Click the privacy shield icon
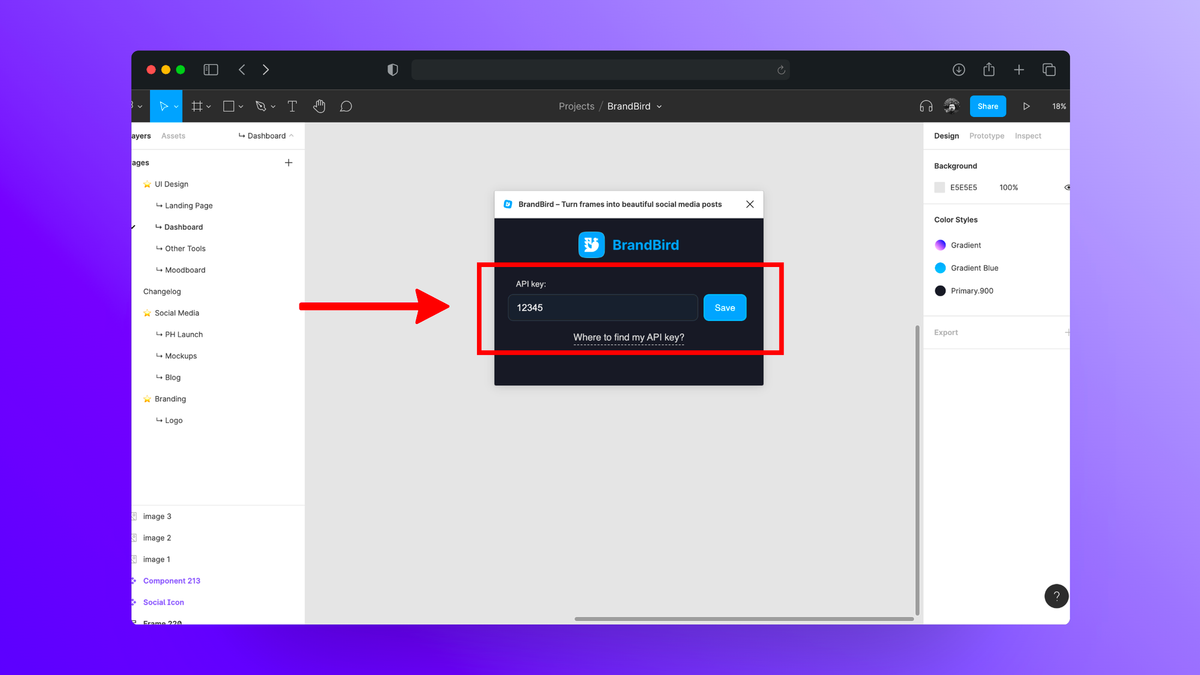Viewport: 1200px width, 675px height. point(393,70)
